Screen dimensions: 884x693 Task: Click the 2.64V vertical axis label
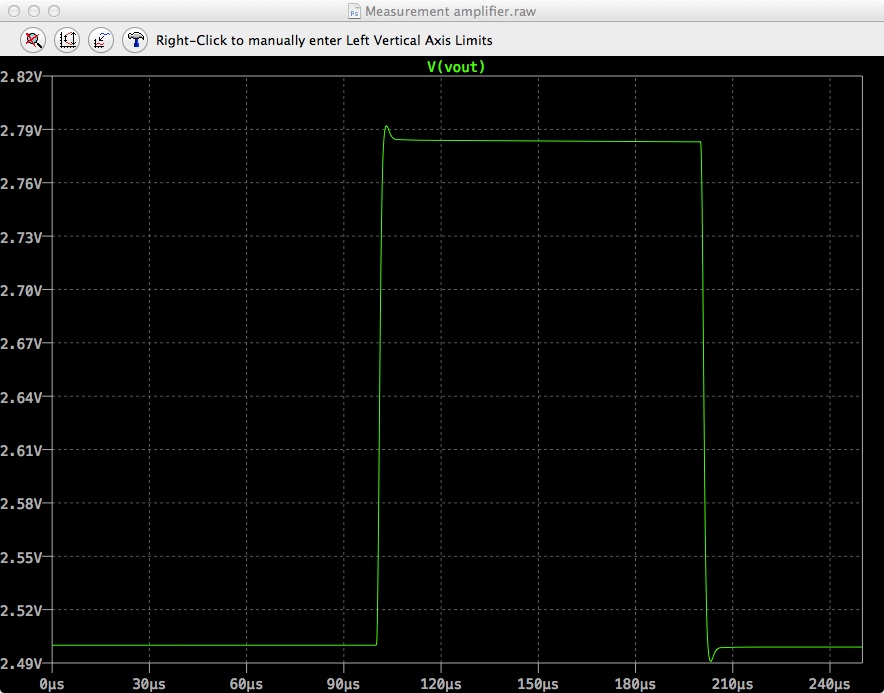coord(21,398)
